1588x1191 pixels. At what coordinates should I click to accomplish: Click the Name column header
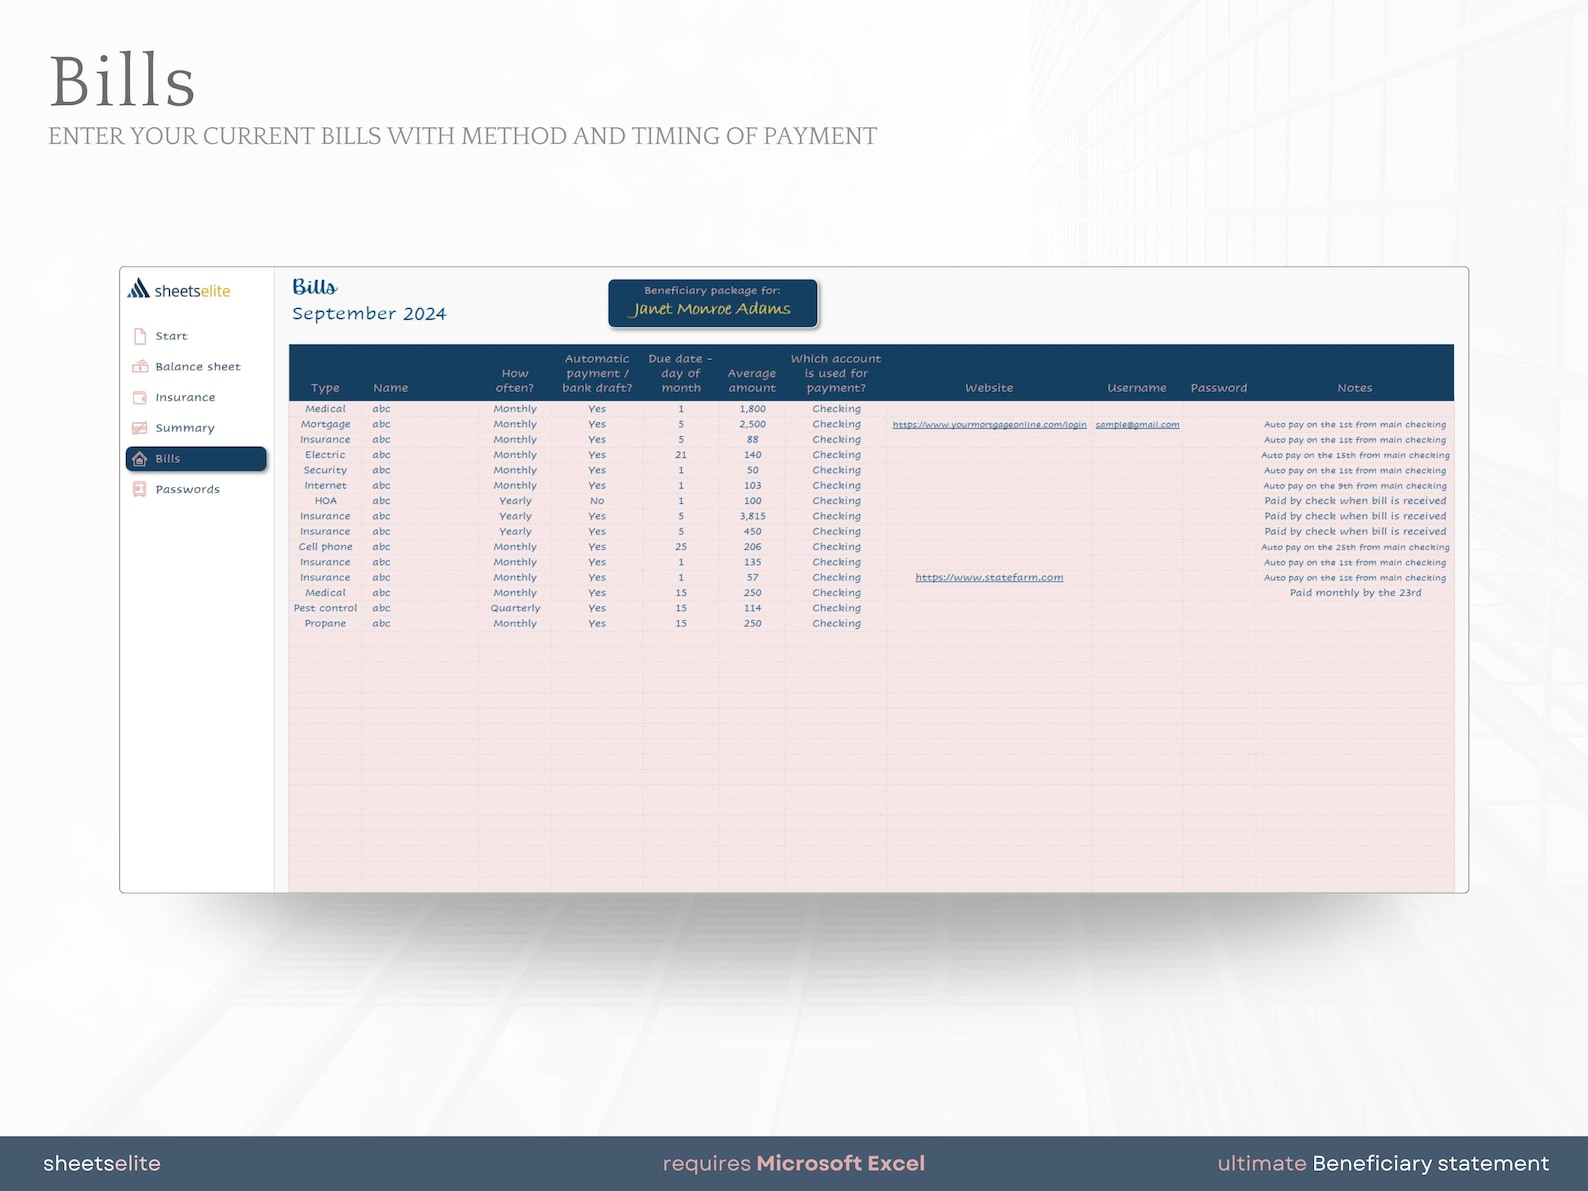point(390,388)
